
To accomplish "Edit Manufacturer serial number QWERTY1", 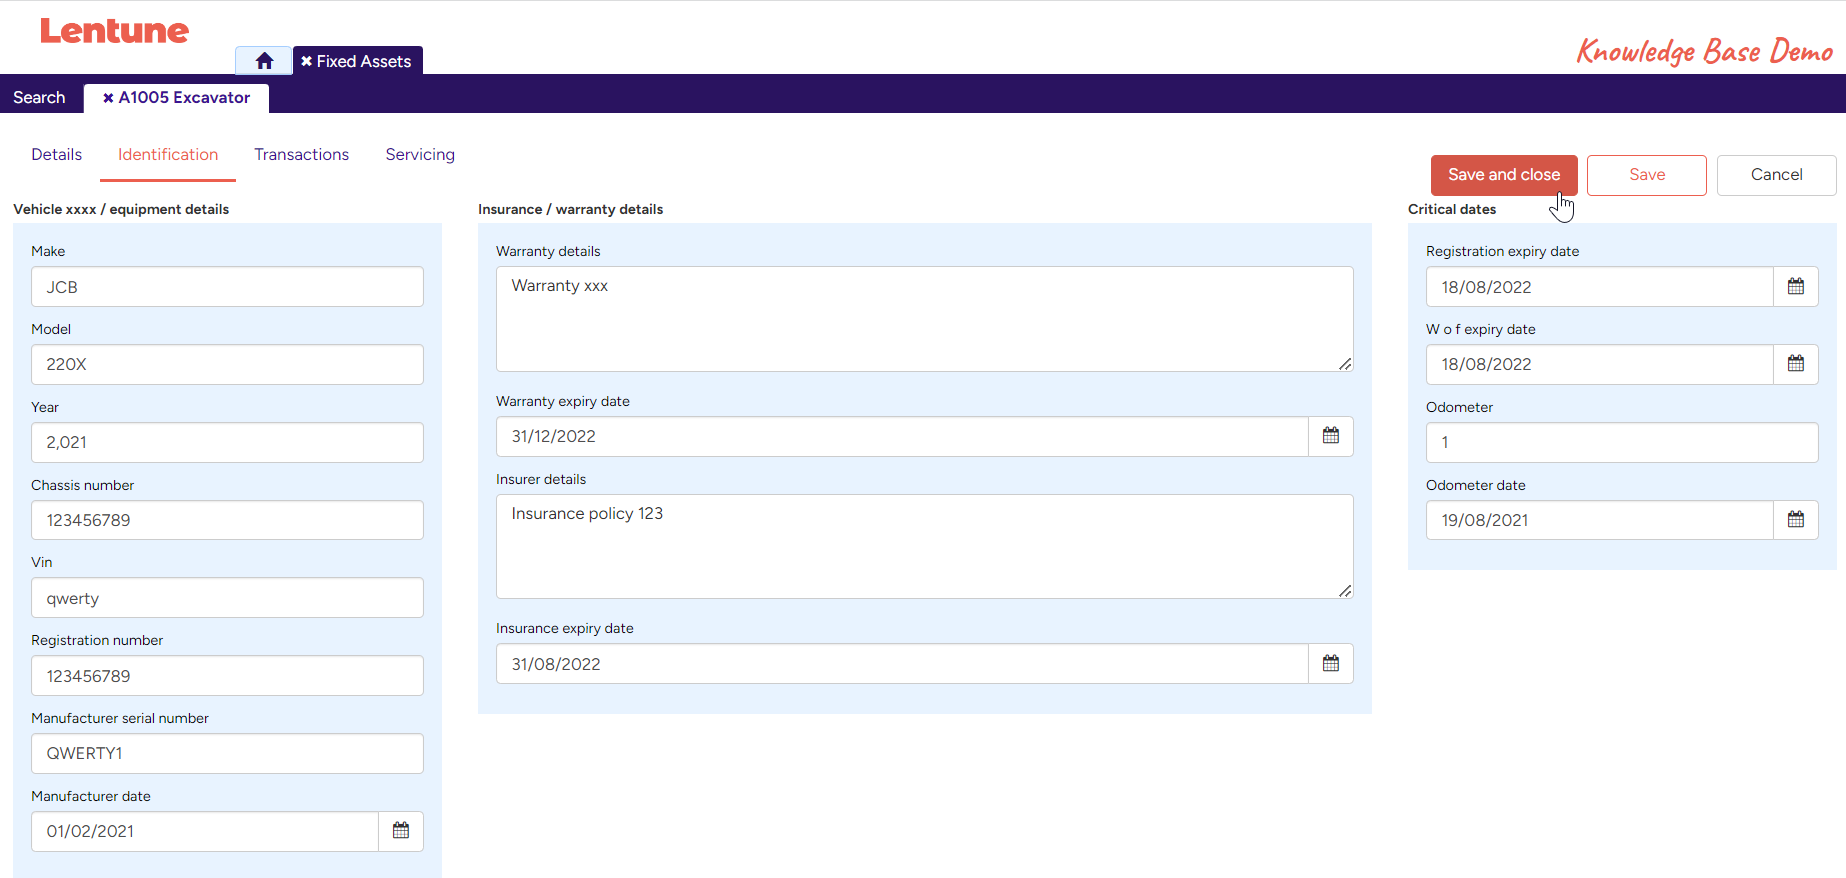I will click(227, 753).
